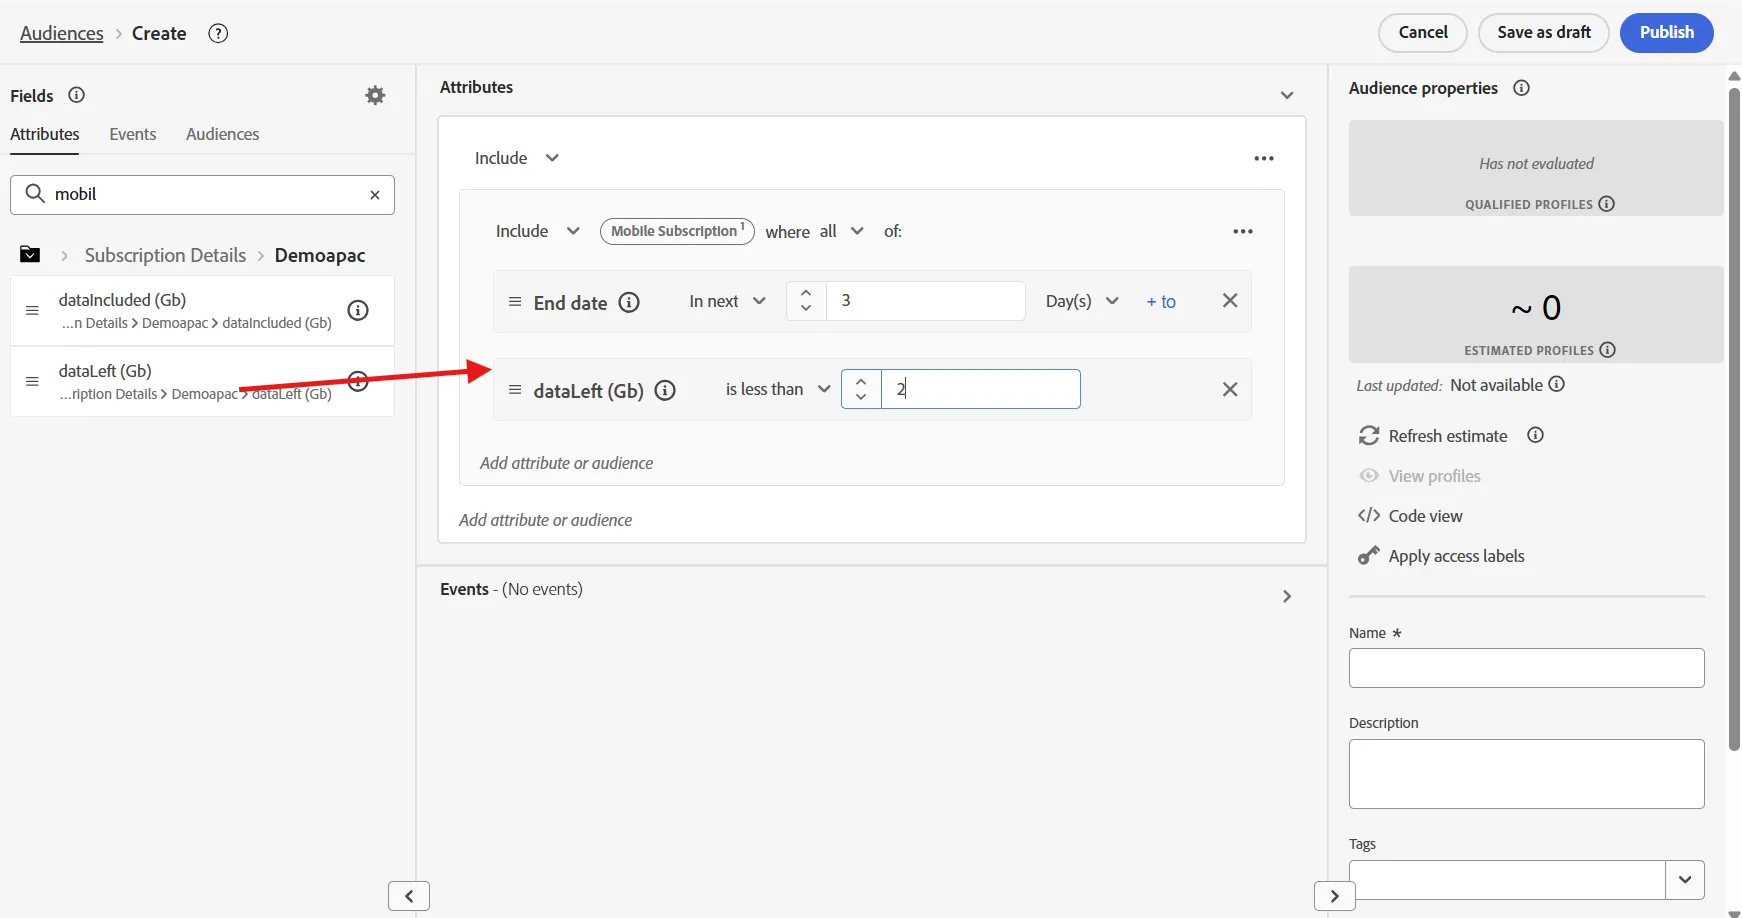Screen dimensions: 1742x918
Task: Open the Fields settings gear
Action: [375, 95]
